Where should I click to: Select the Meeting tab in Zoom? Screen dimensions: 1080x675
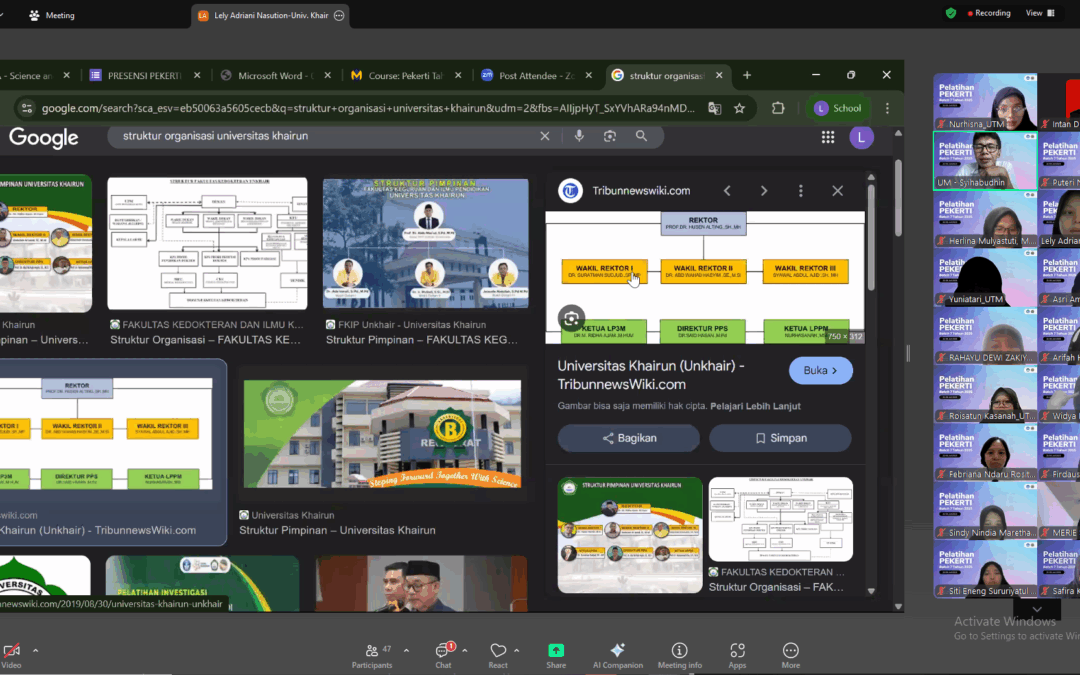pyautogui.click(x=52, y=15)
